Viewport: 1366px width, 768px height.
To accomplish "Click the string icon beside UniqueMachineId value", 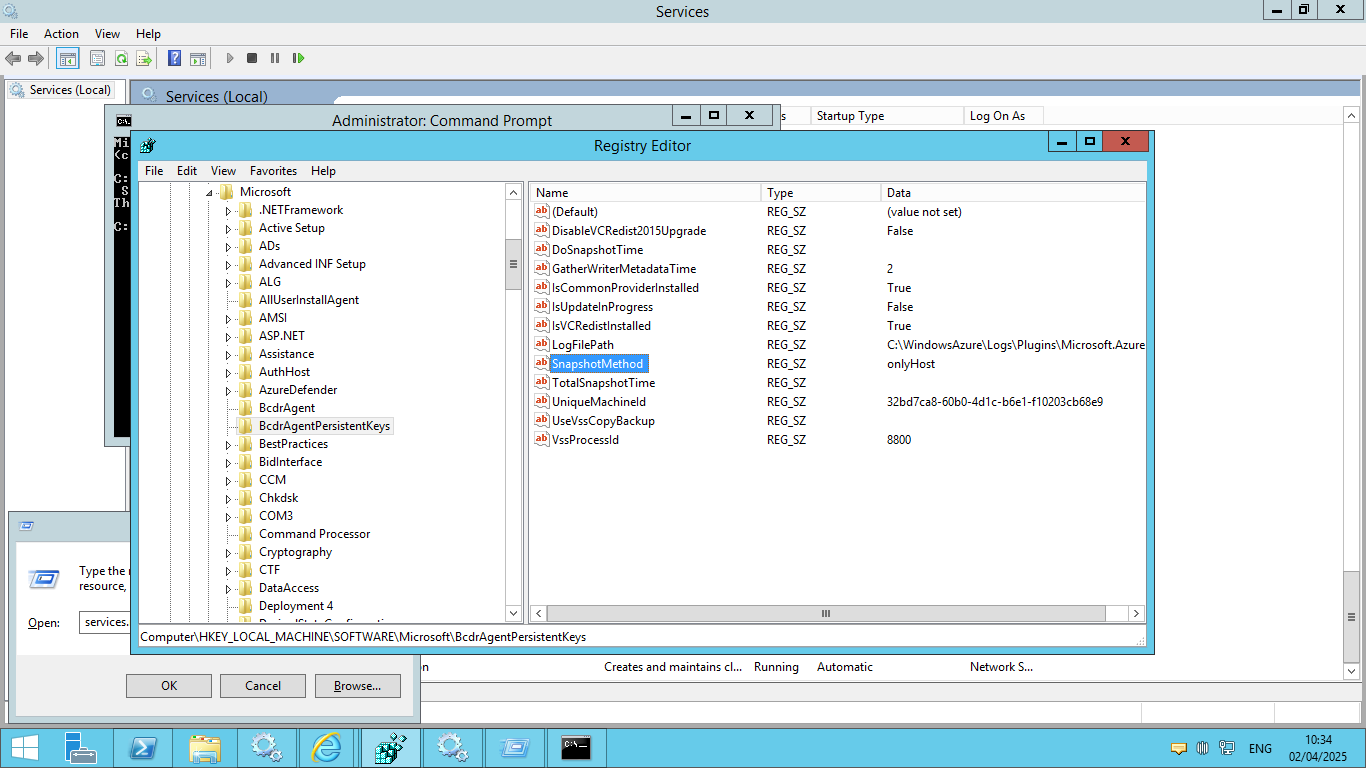I will click(542, 401).
